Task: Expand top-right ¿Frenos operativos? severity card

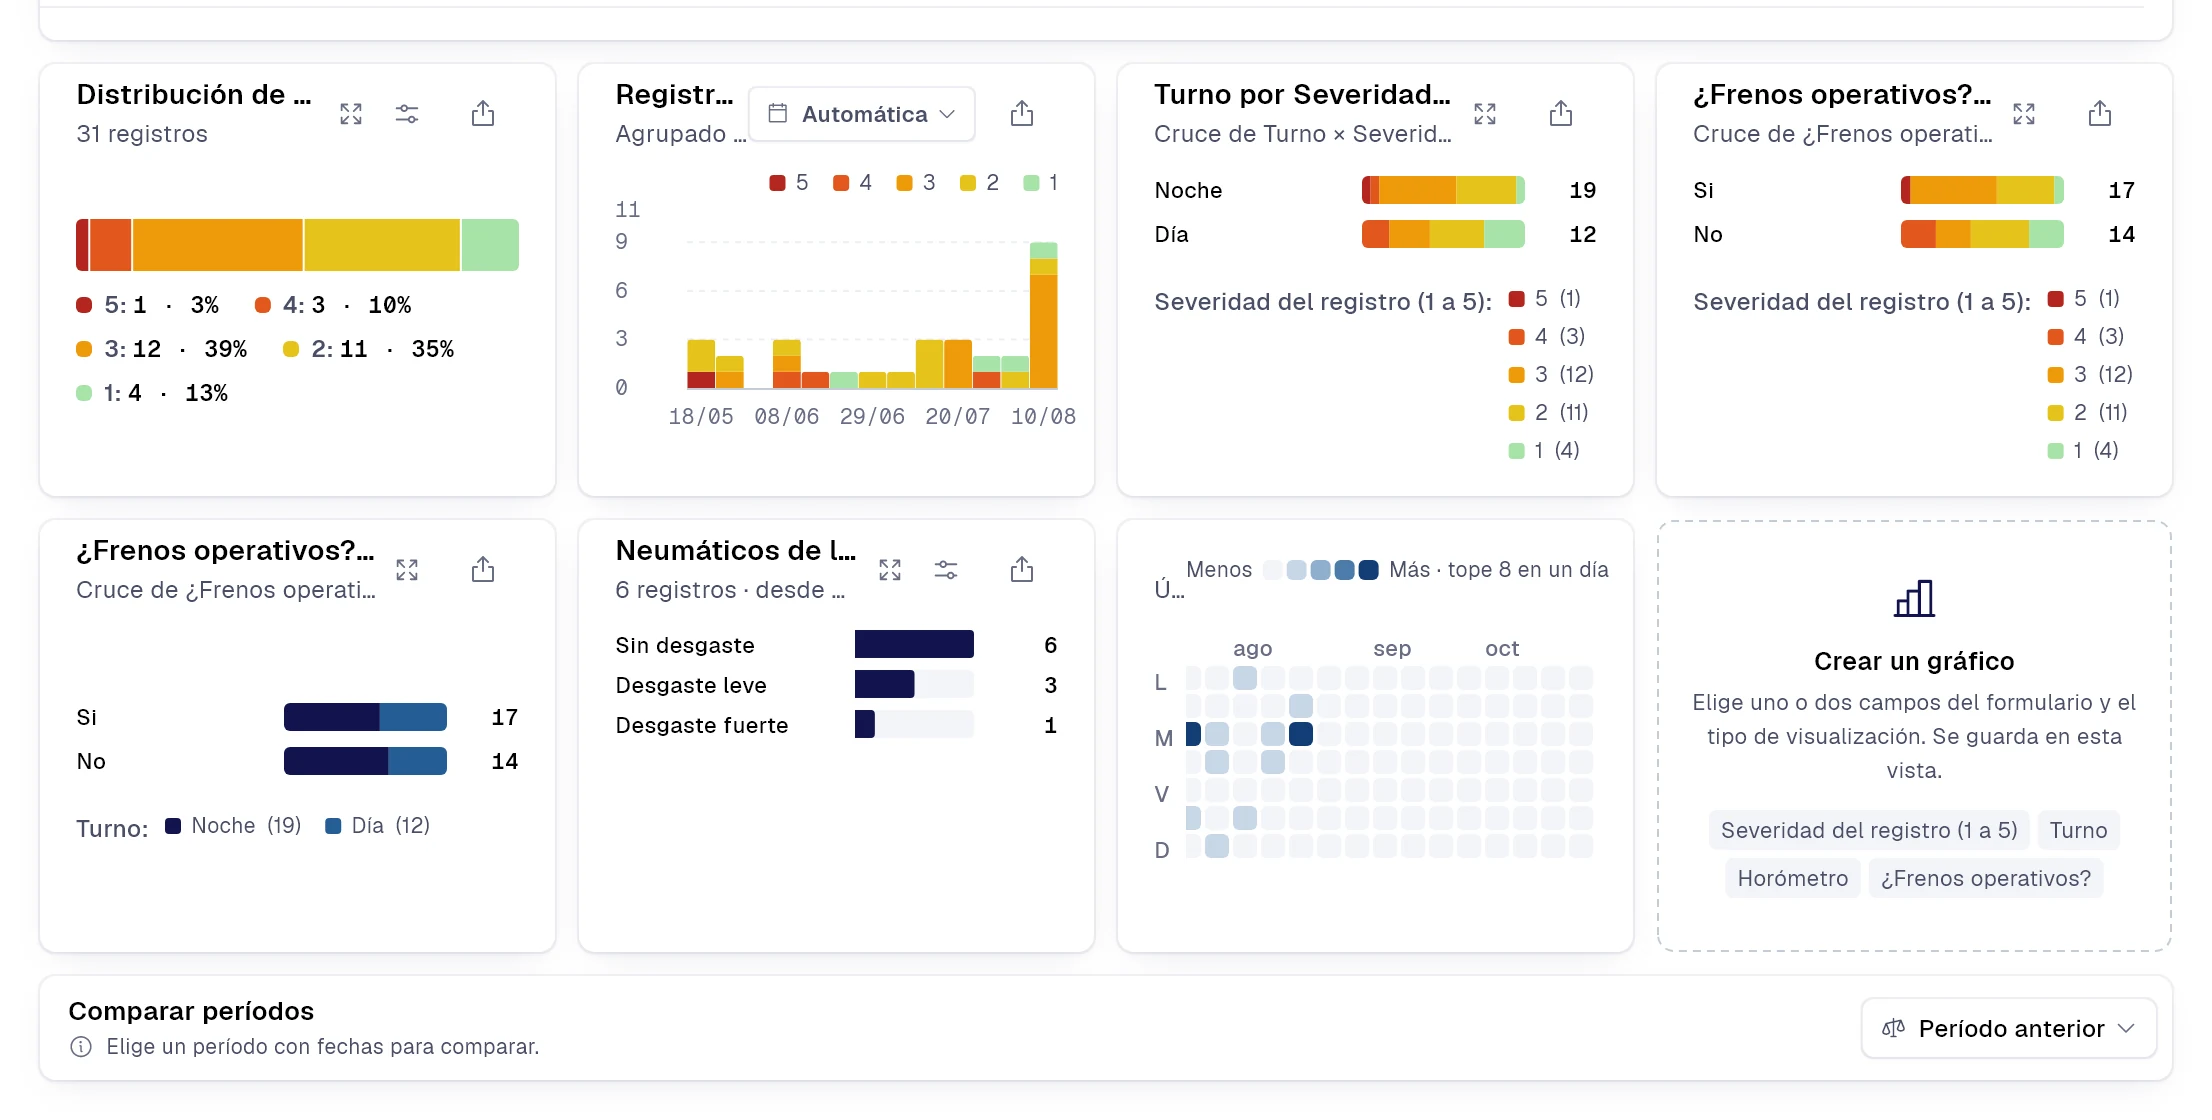Action: (2024, 114)
